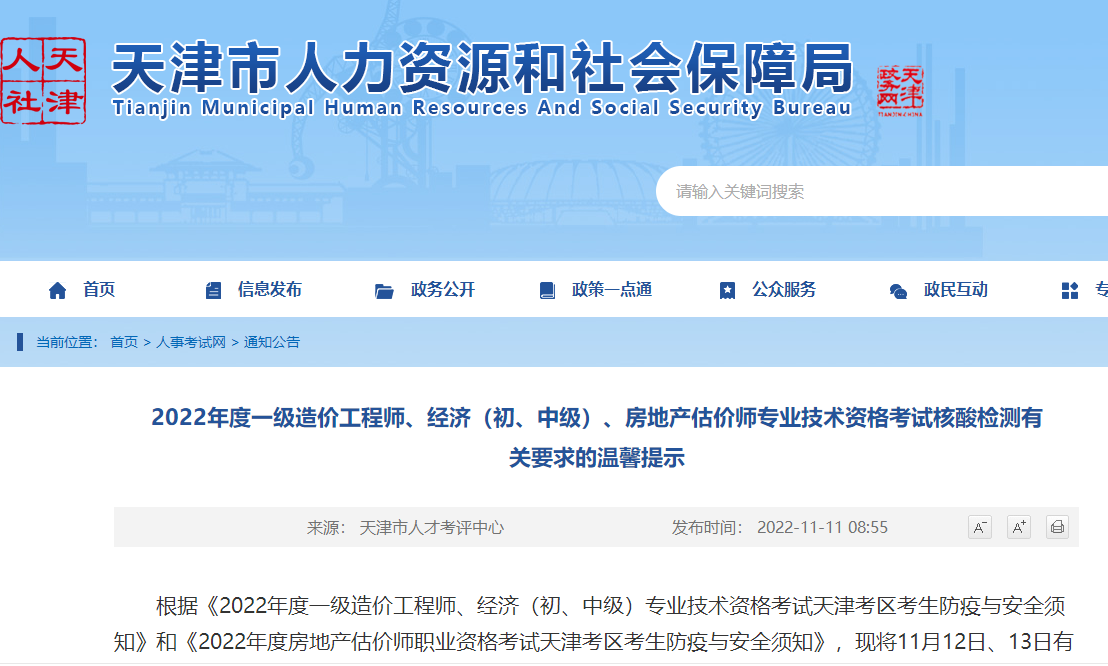Open the 信息发布 menu item
Screen dimensions: 1108x666
(269, 290)
